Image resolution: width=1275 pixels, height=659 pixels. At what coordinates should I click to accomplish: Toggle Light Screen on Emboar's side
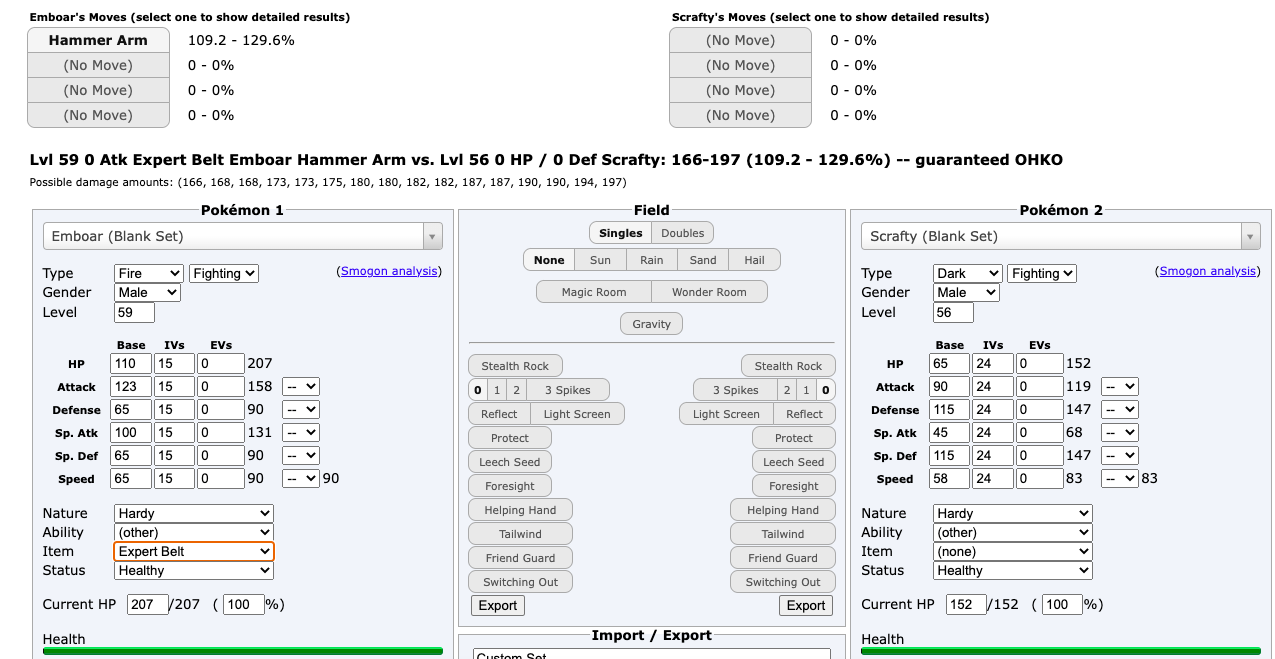(576, 414)
